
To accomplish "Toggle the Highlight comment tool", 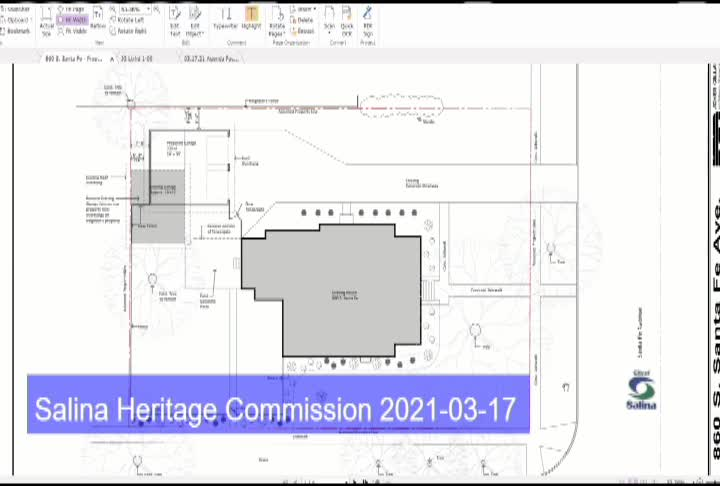I will click(x=251, y=18).
